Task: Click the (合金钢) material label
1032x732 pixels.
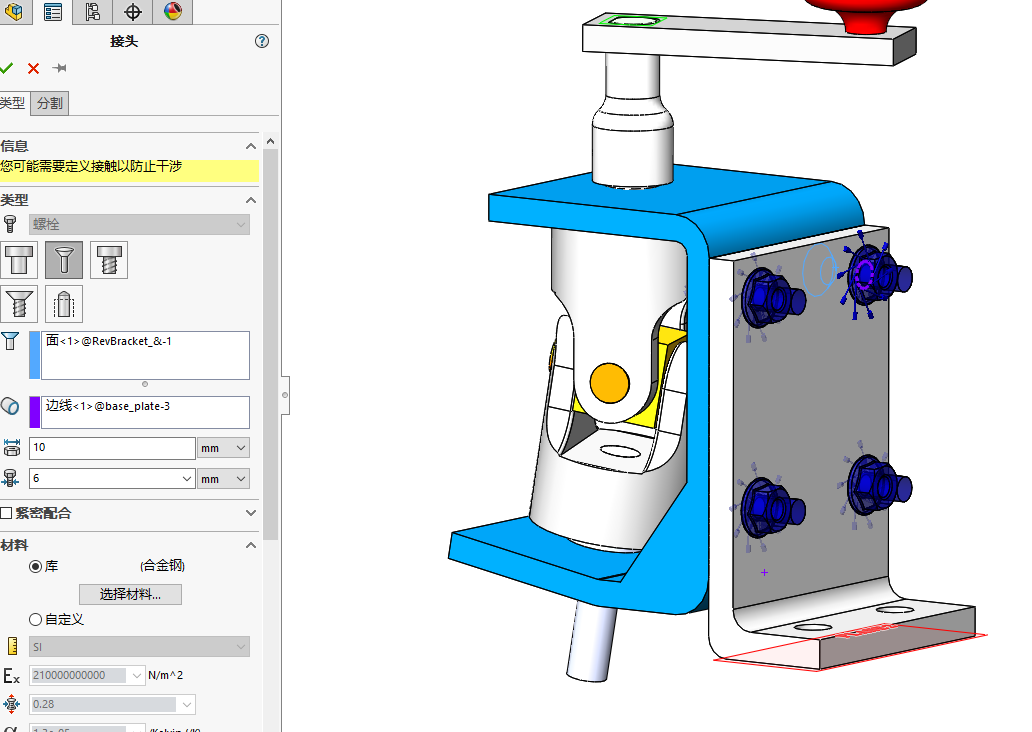Action: 162,565
